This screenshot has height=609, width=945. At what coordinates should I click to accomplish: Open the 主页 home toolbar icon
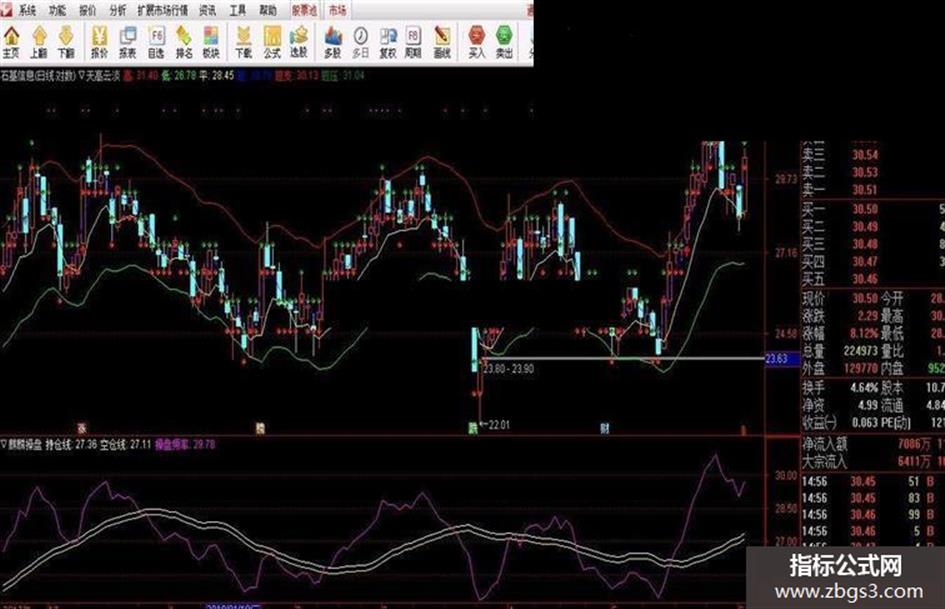point(11,42)
